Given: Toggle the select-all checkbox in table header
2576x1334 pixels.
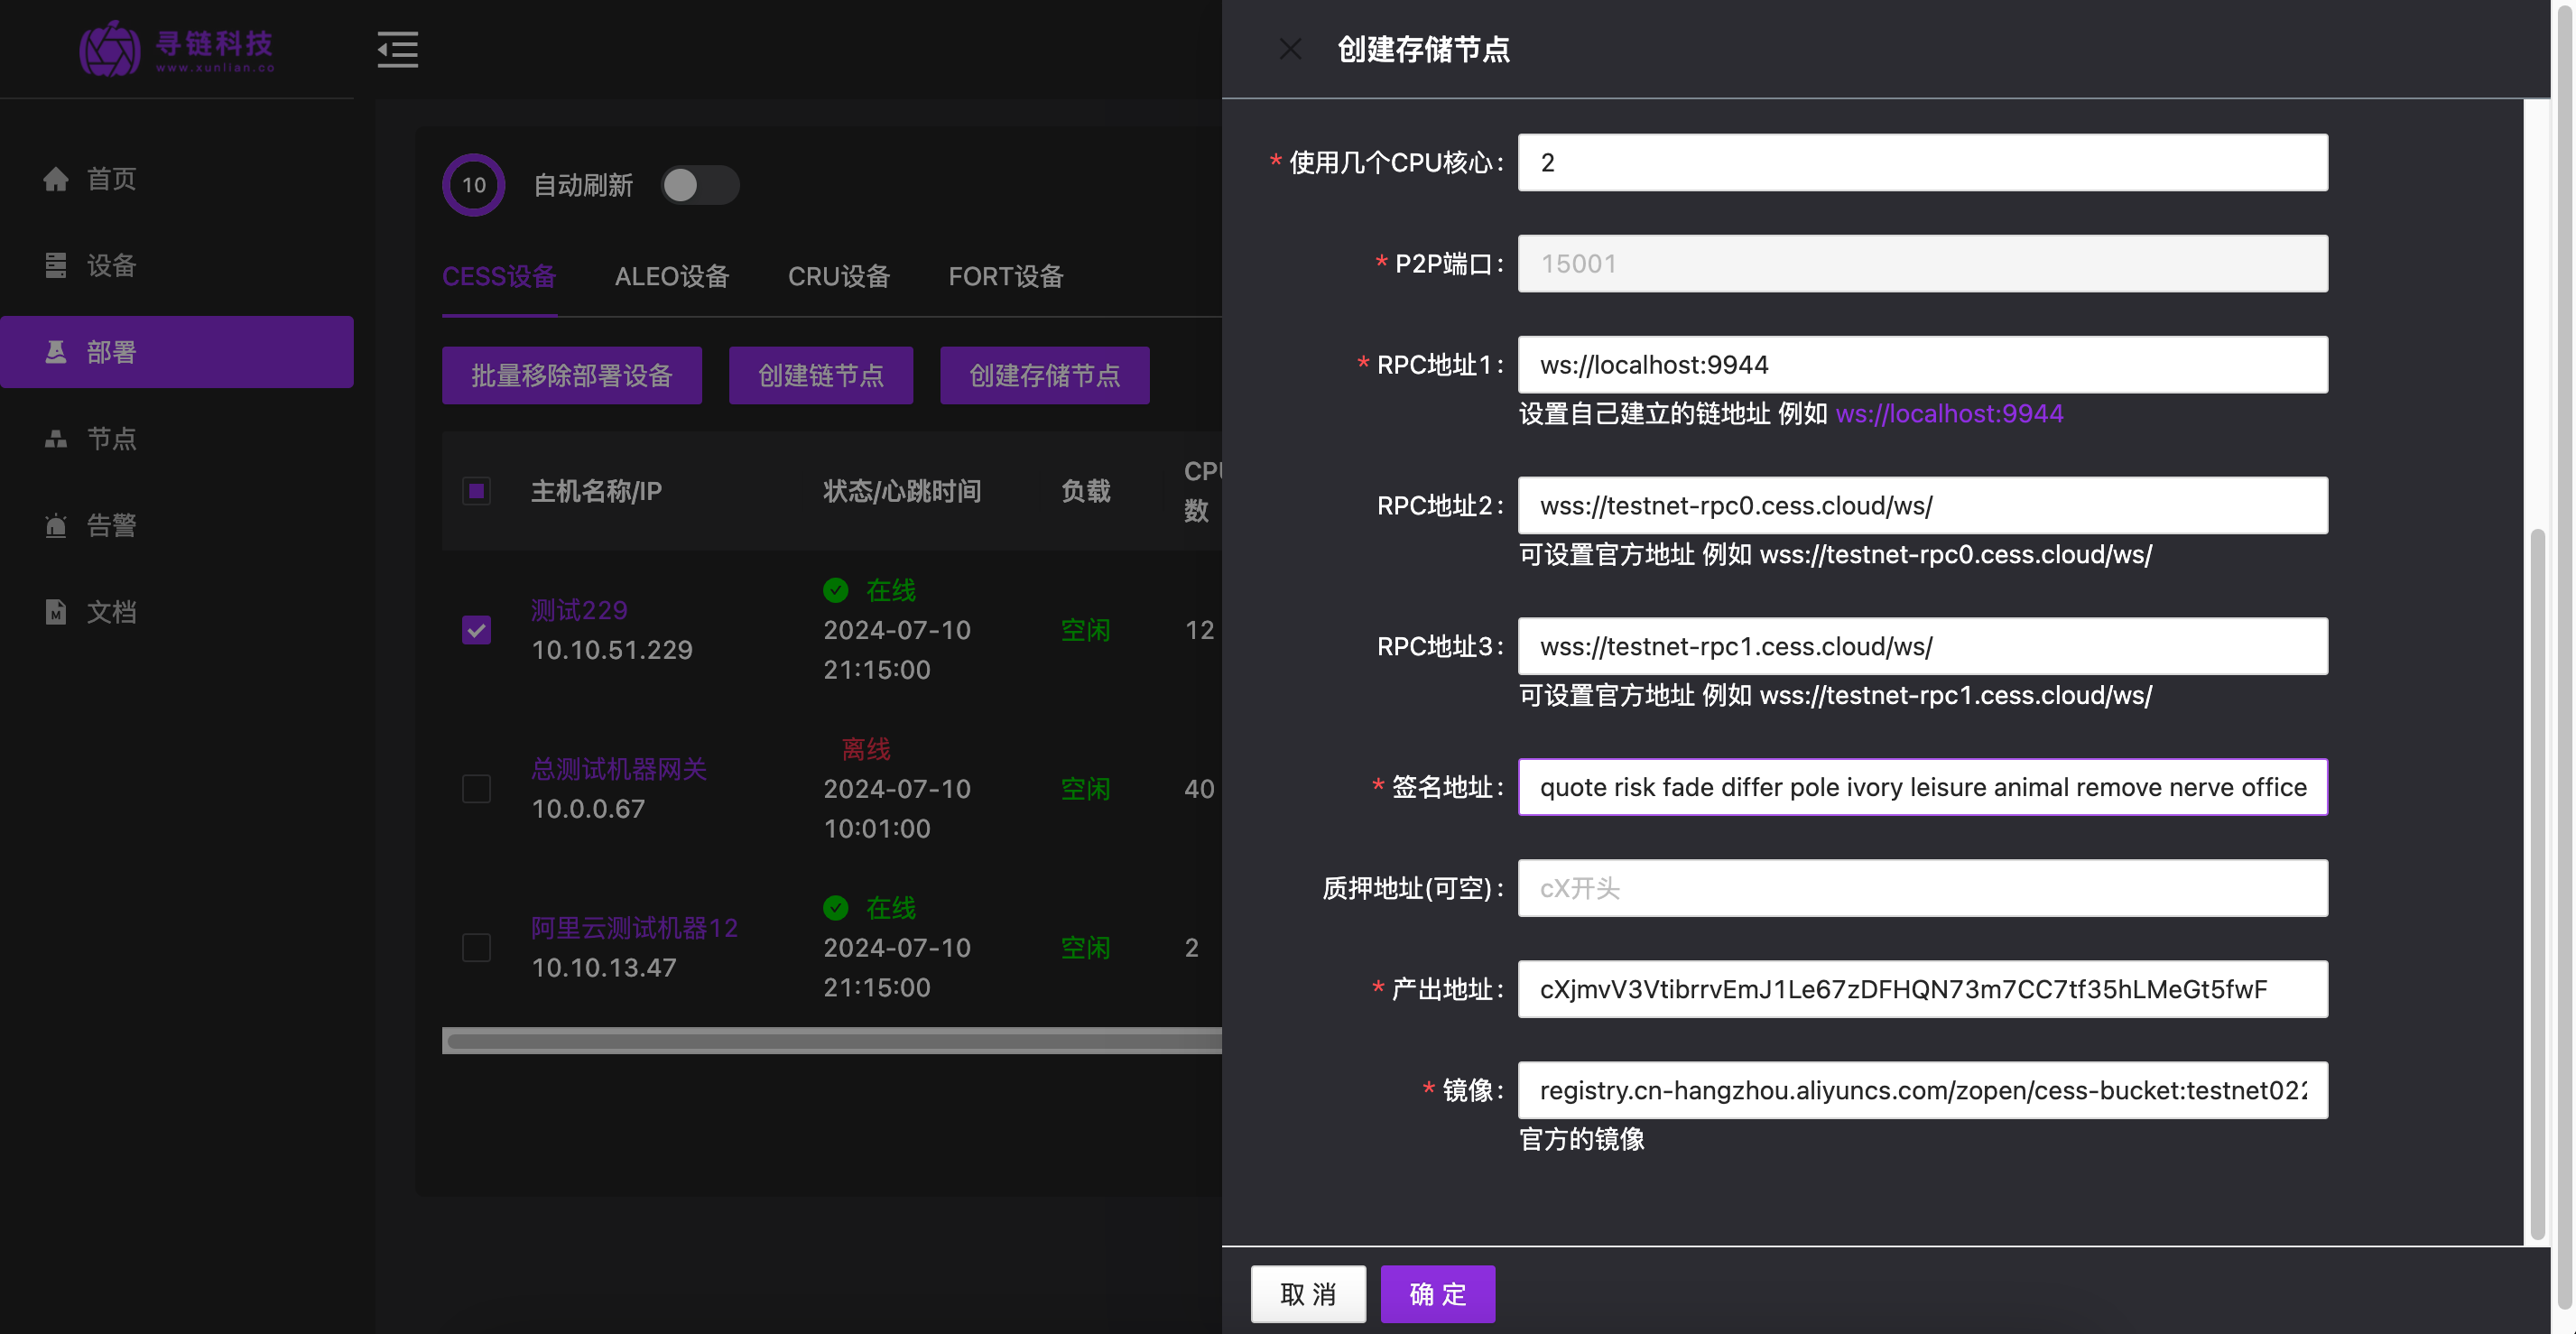Looking at the screenshot, I should (476, 491).
